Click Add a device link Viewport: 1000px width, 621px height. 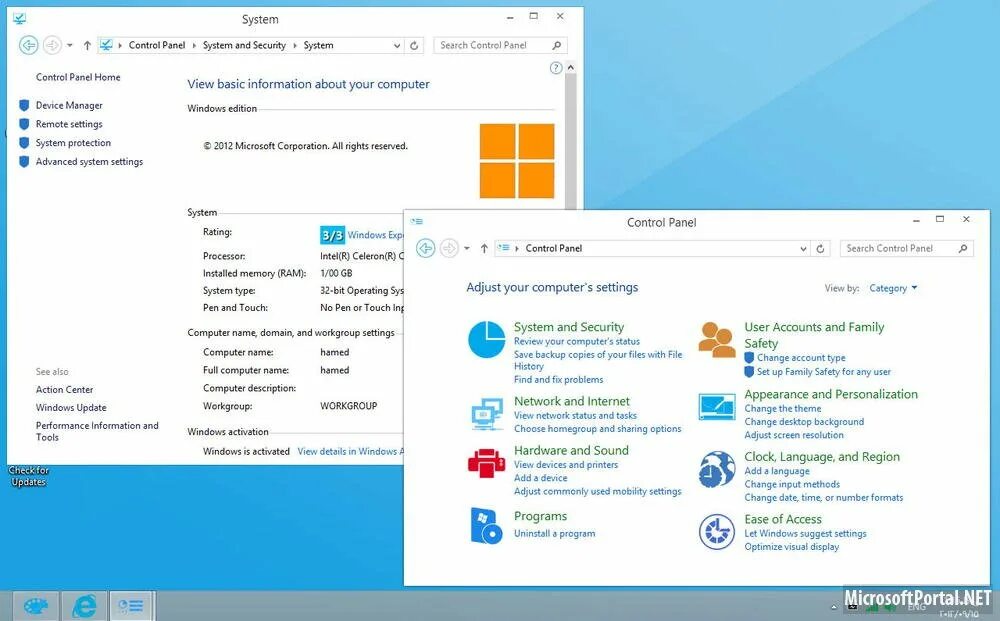541,478
